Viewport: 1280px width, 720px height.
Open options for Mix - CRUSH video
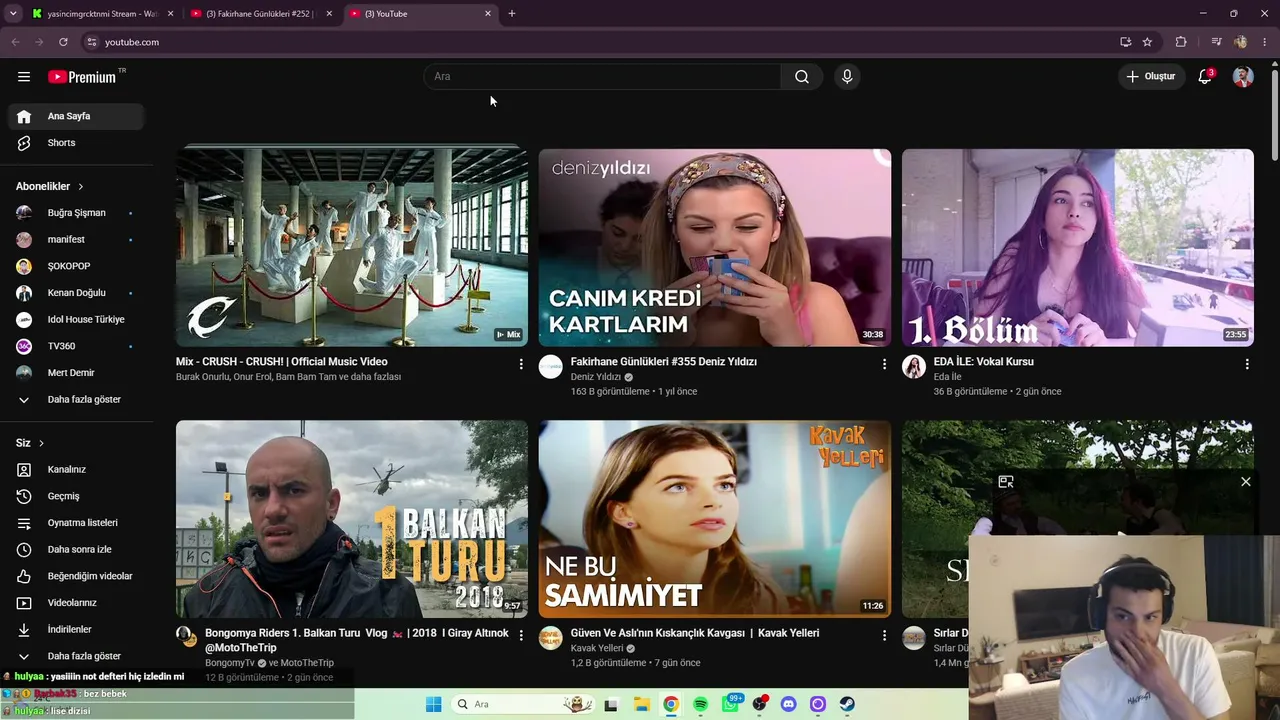pos(521,364)
